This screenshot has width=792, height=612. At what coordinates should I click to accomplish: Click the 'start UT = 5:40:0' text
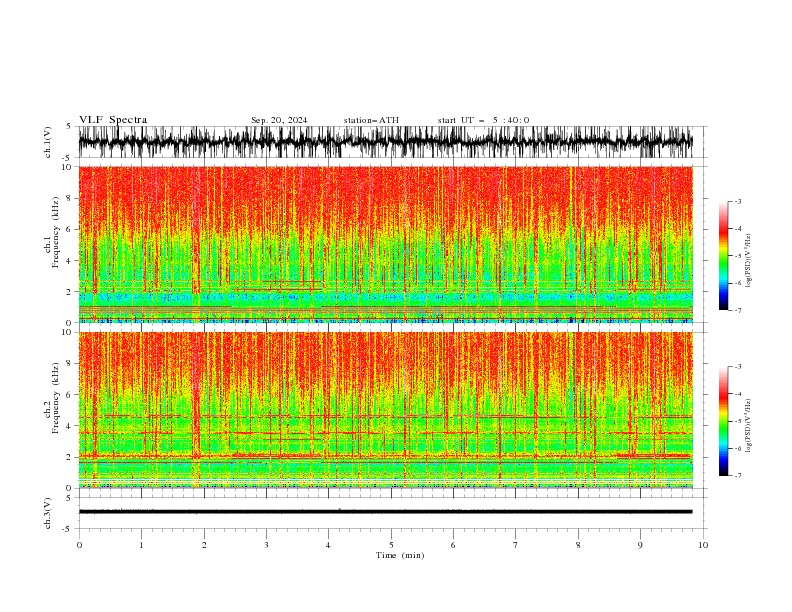click(x=483, y=120)
